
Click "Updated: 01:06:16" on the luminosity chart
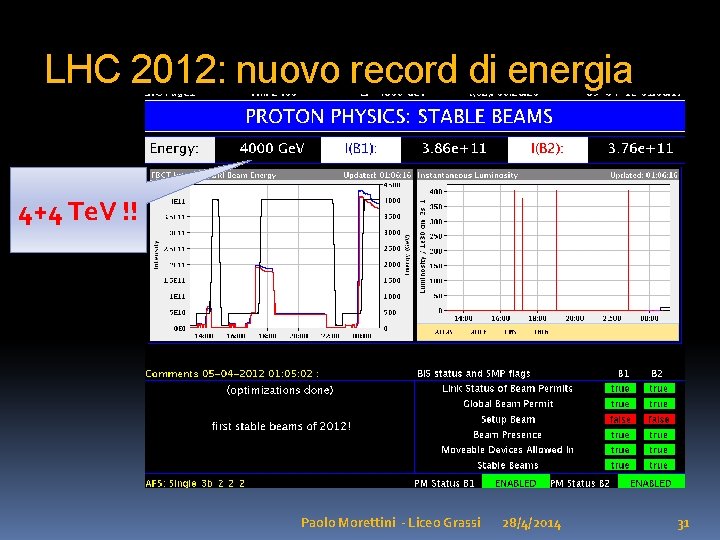click(x=643, y=175)
